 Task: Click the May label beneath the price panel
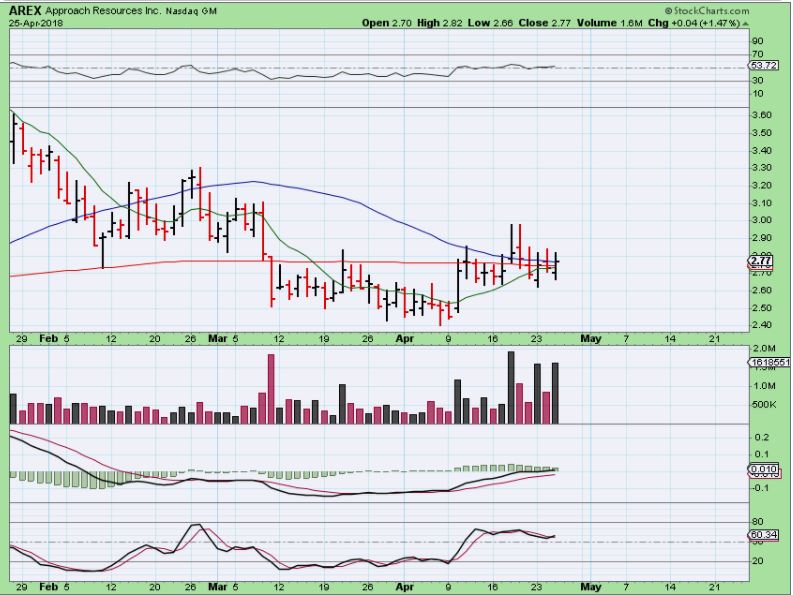590,339
